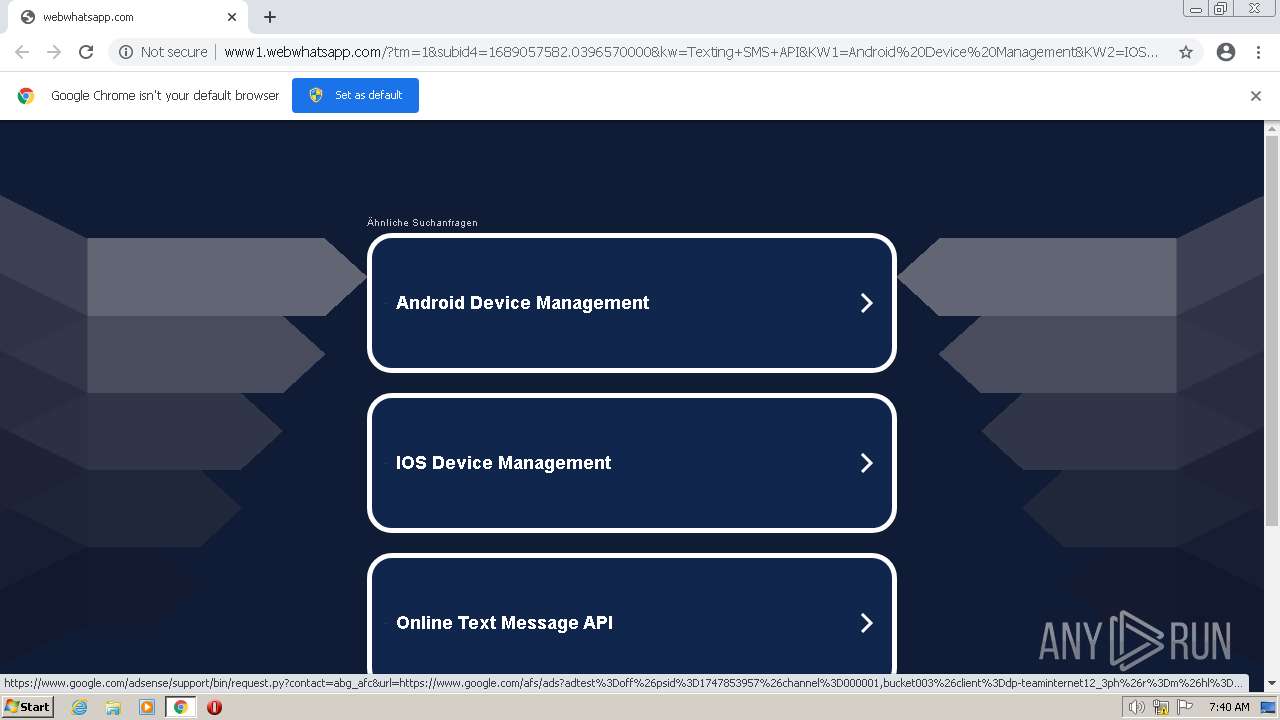
Task: Go forward using the forward arrow
Action: coord(54,52)
